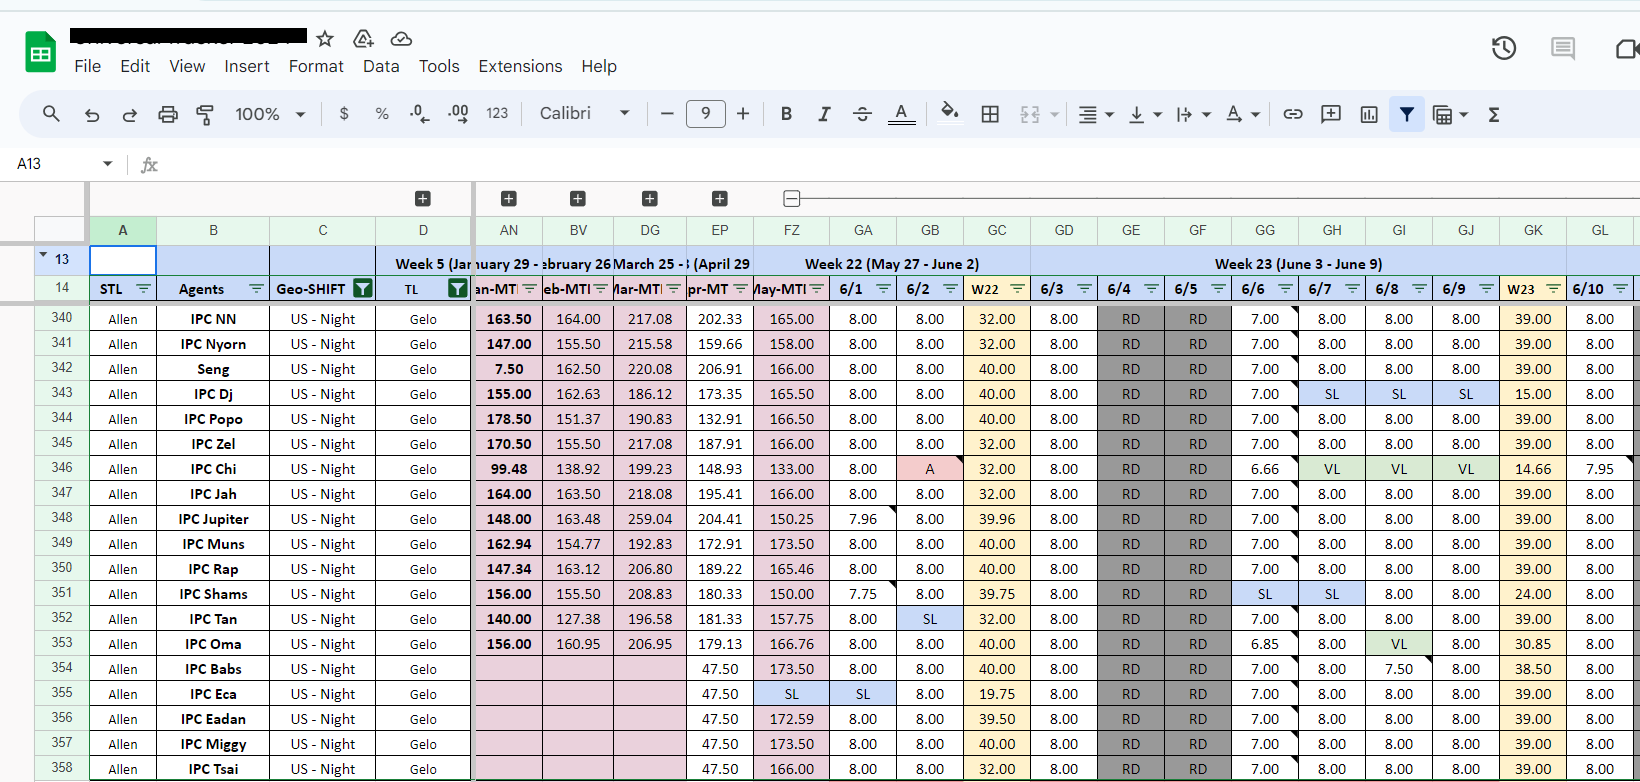Select column header GK

(x=1533, y=230)
